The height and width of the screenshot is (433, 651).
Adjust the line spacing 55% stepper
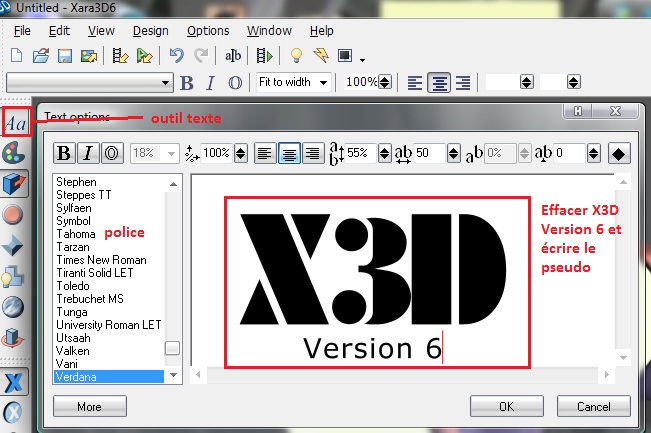tap(384, 154)
